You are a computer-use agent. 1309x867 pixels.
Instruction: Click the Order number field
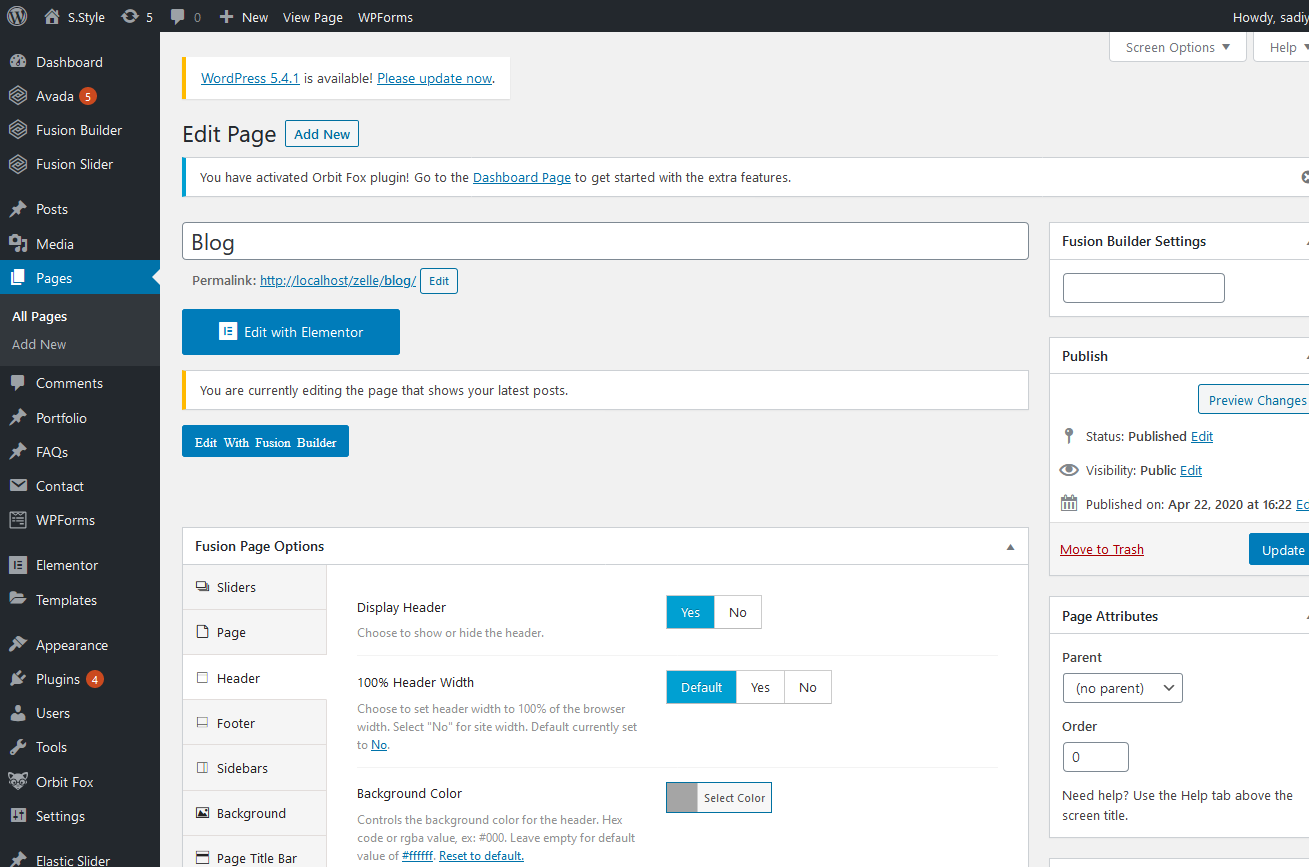[1096, 757]
